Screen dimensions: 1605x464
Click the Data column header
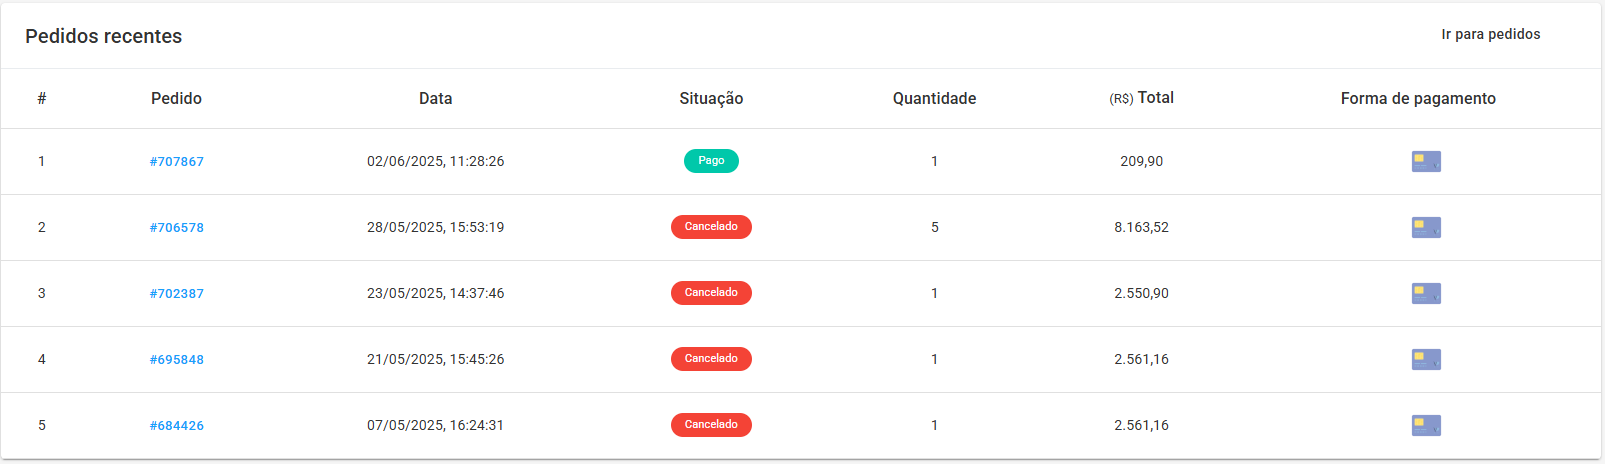436,98
